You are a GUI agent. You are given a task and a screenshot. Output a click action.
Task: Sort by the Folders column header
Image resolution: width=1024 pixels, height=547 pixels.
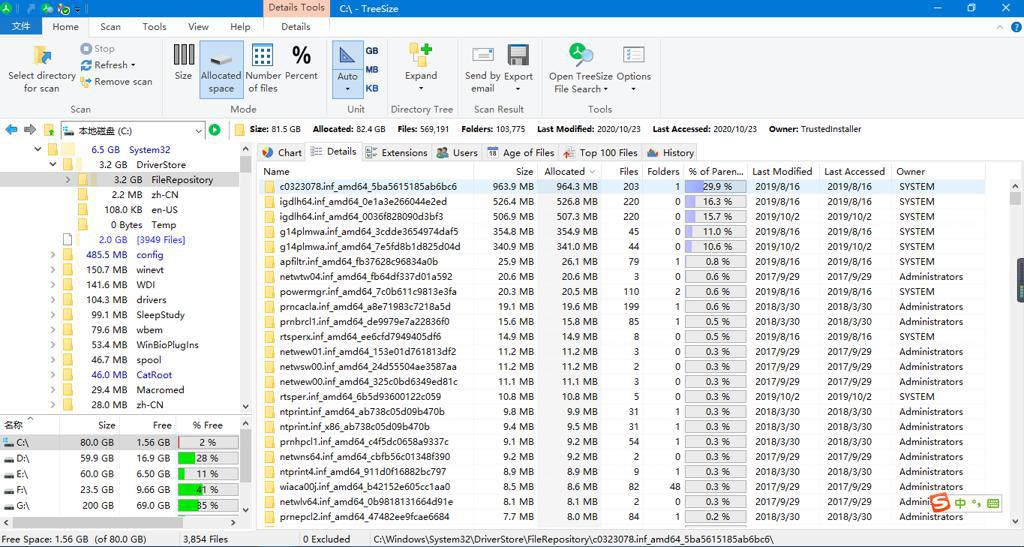tap(663, 172)
